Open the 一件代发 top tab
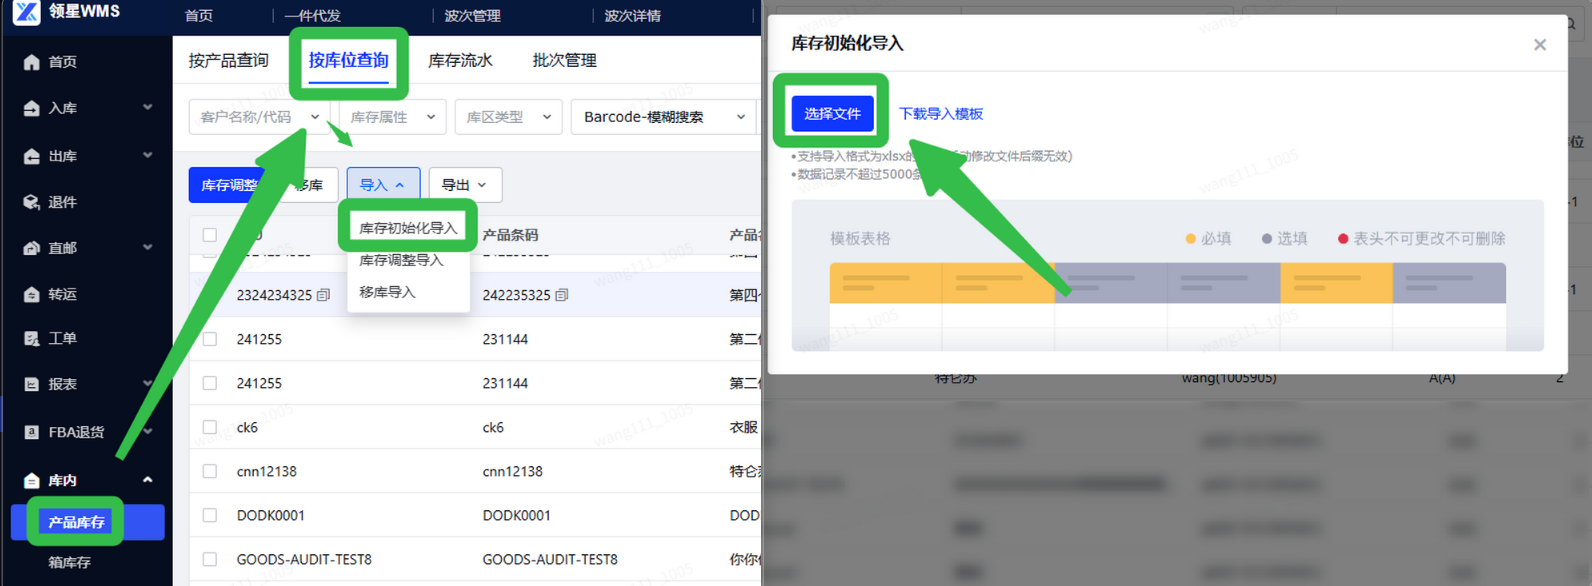Viewport: 1592px width, 586px height. (313, 16)
